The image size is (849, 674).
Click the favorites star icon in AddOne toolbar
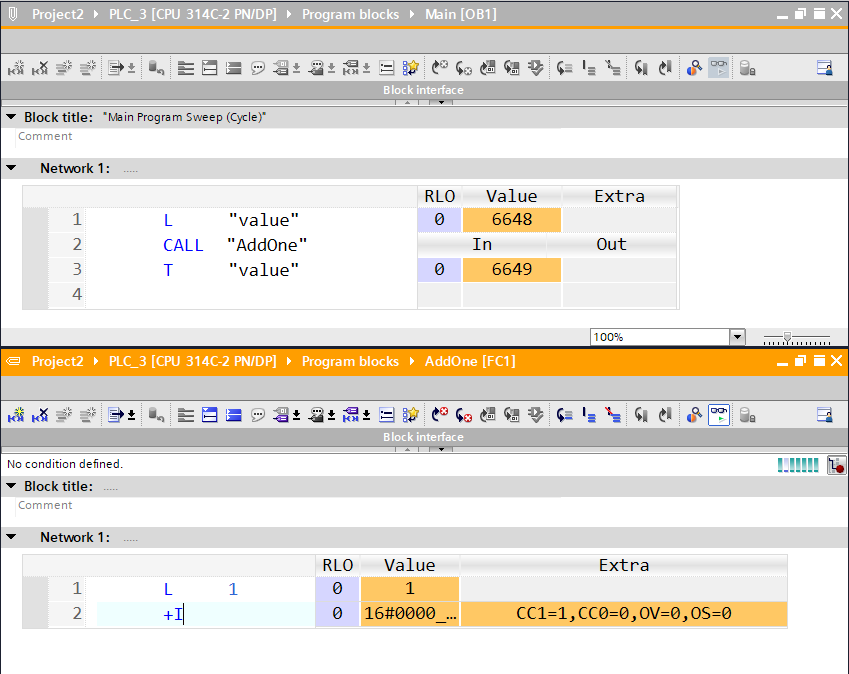[x=410, y=415]
